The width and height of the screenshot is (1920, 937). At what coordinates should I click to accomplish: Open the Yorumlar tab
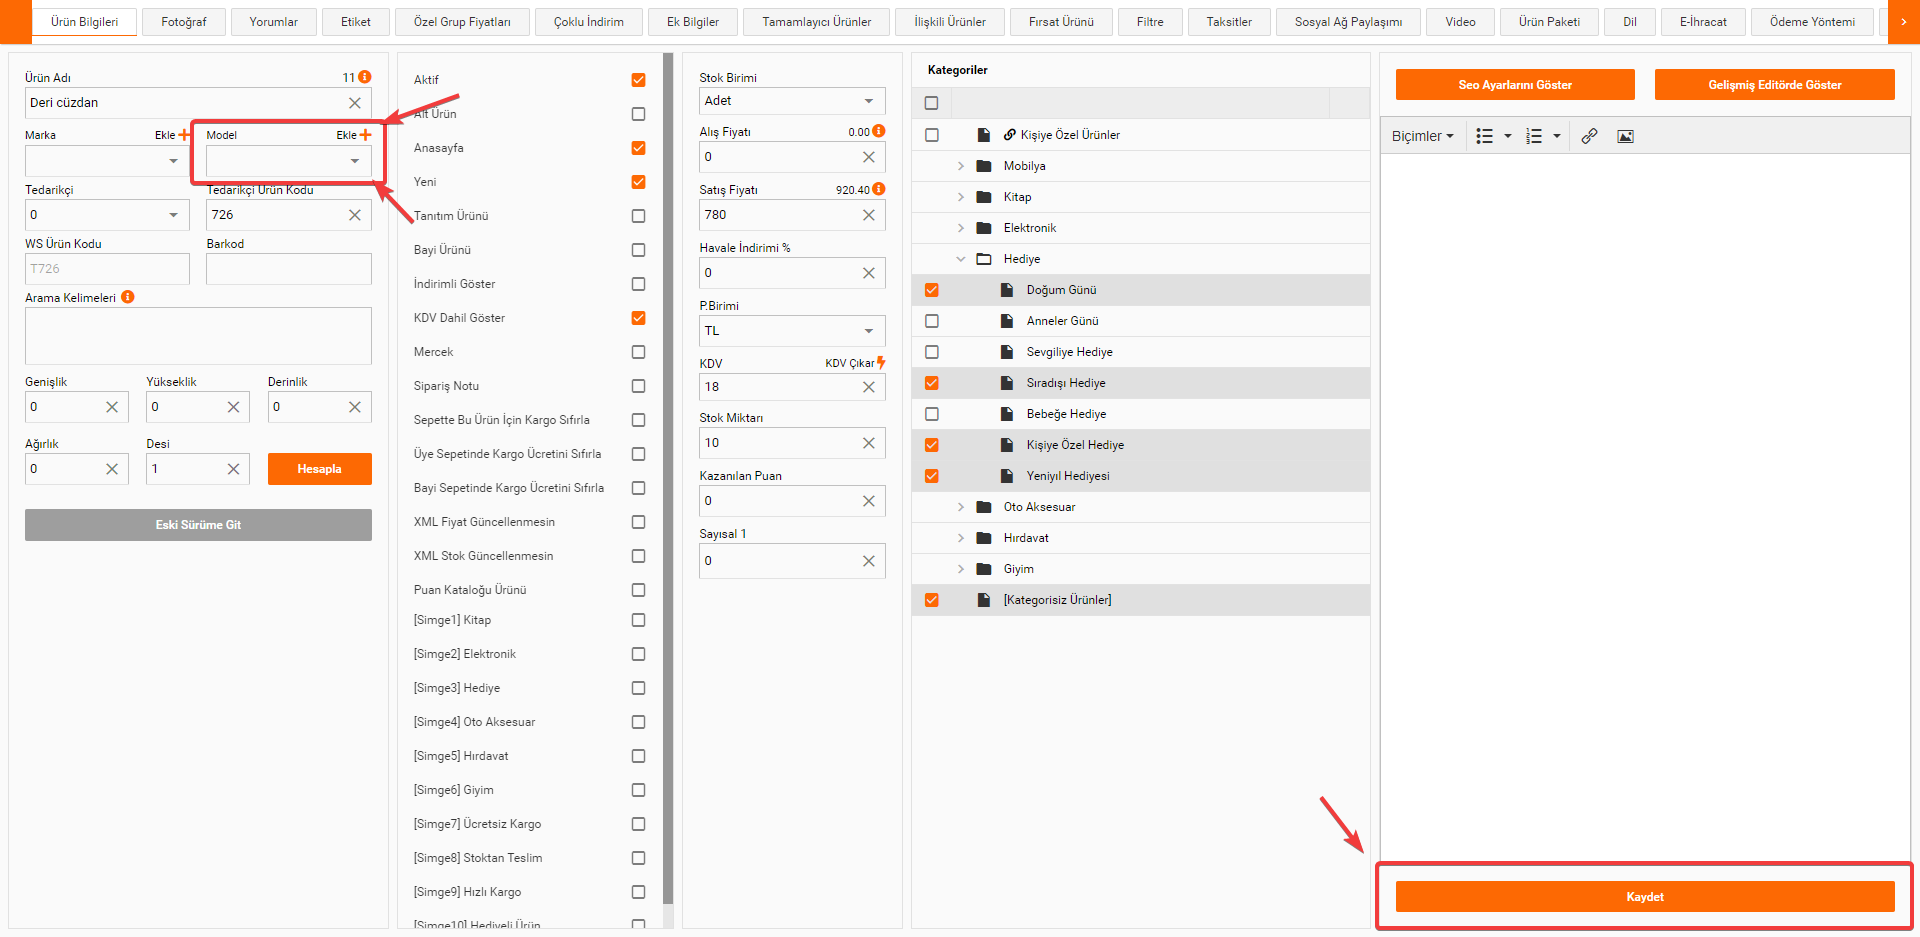(x=274, y=22)
